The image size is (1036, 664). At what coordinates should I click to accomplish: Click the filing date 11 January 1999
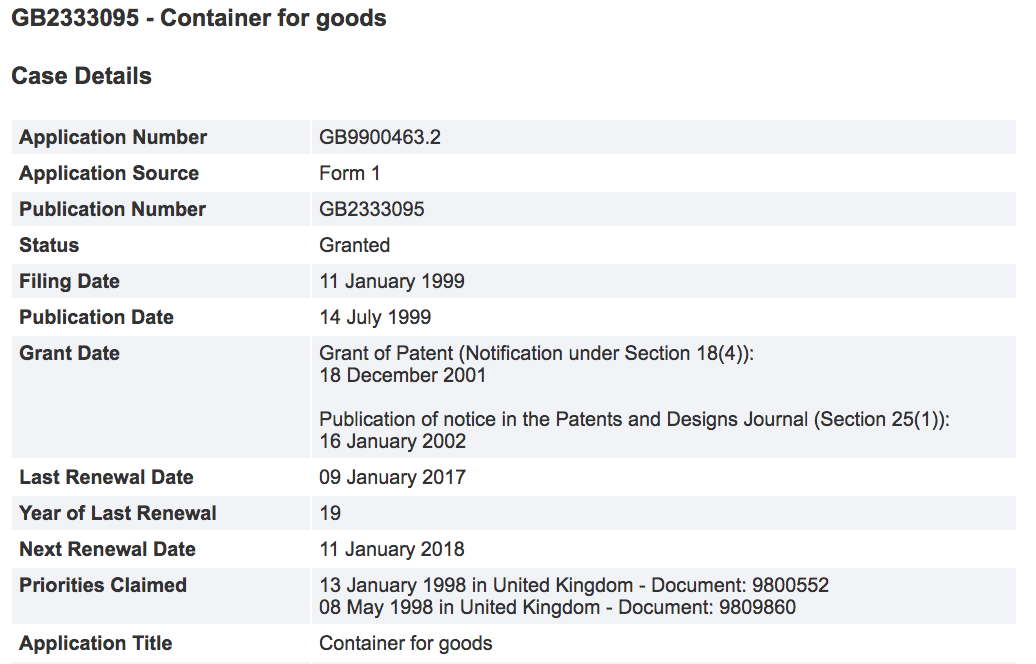point(392,281)
